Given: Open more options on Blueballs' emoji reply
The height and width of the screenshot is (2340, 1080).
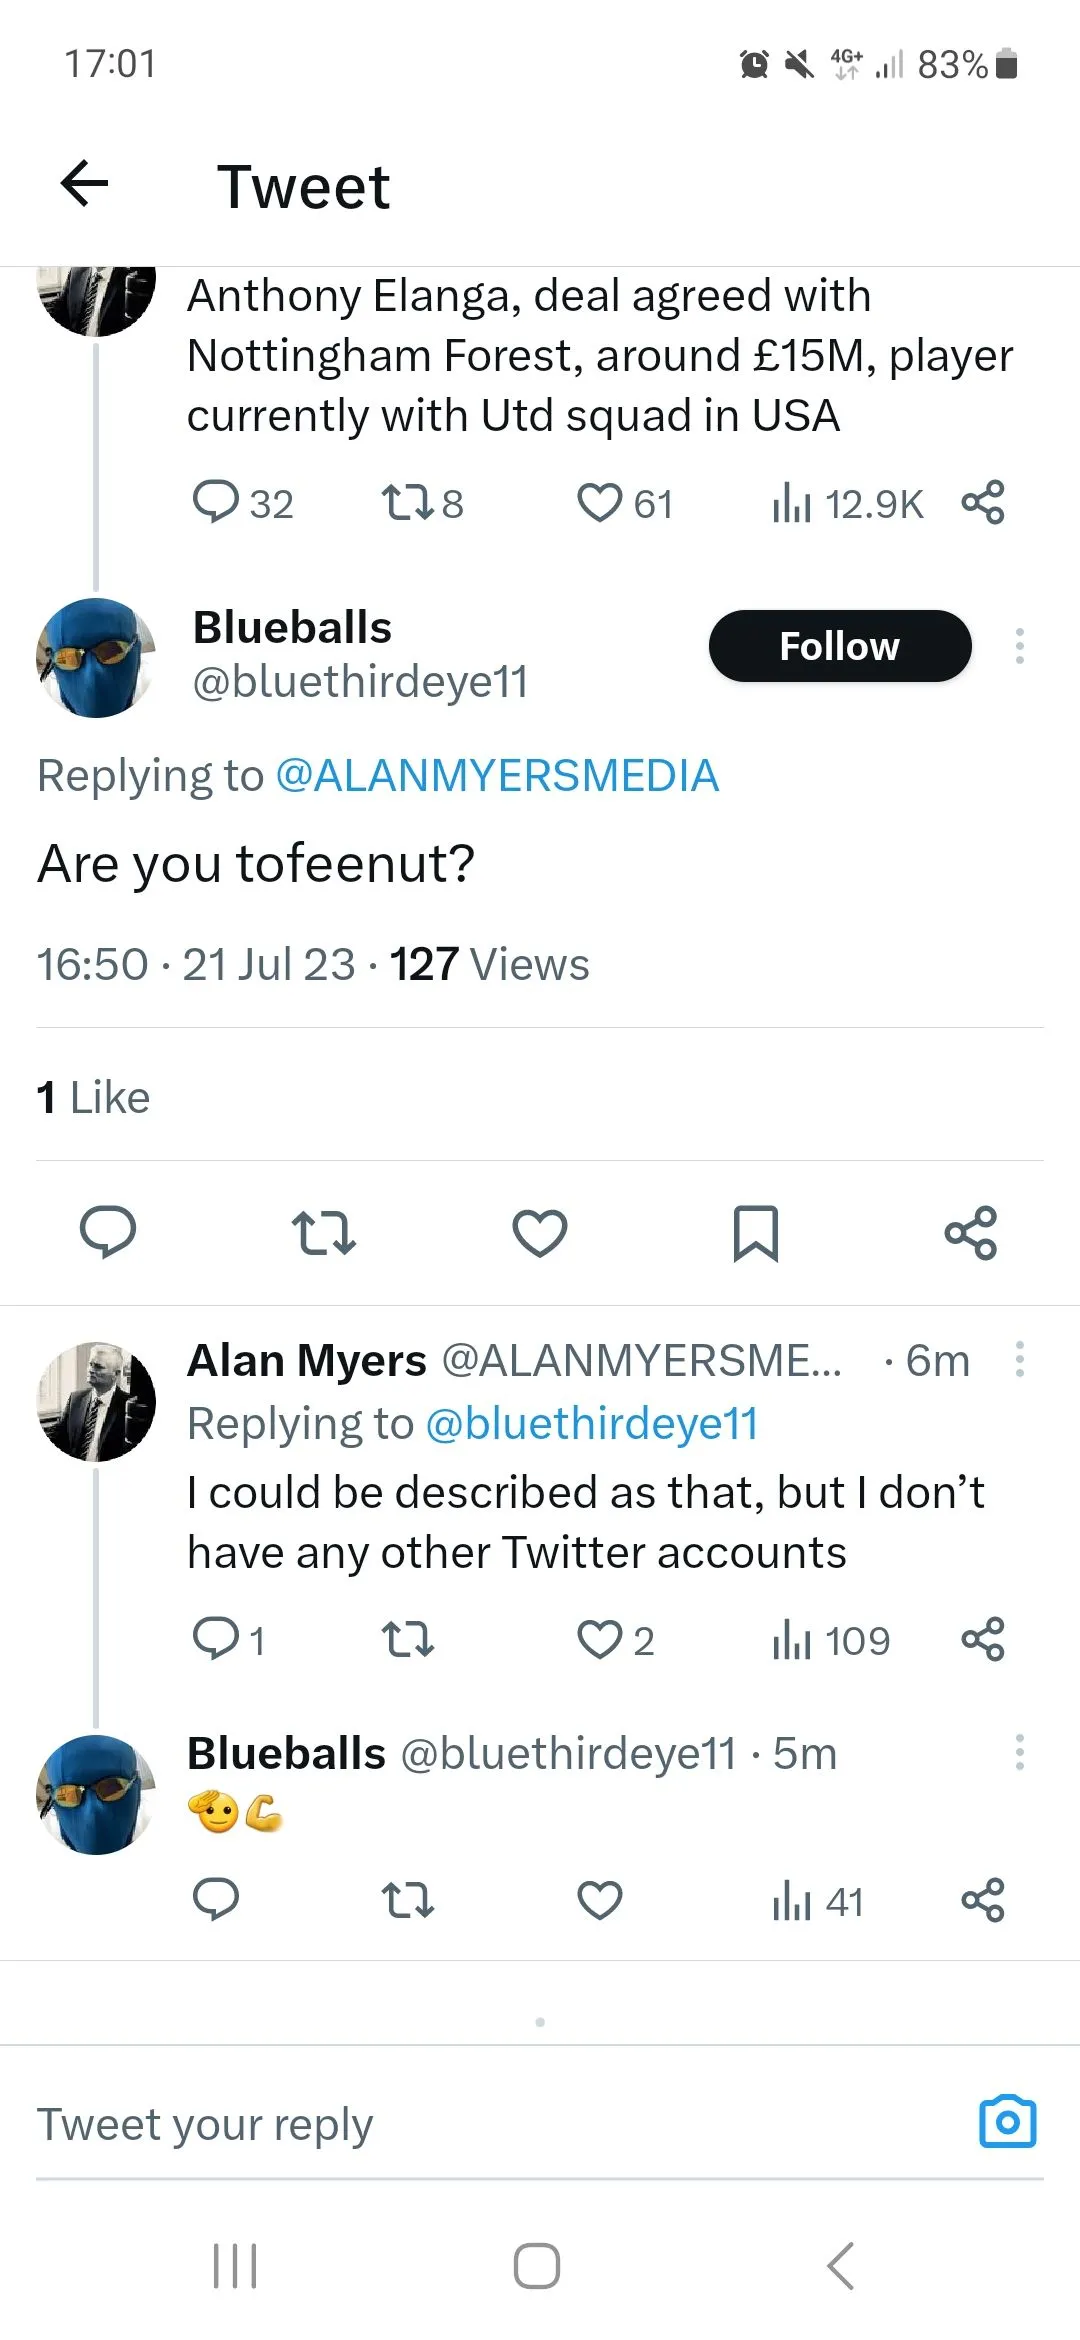Looking at the screenshot, I should coord(1019,1752).
